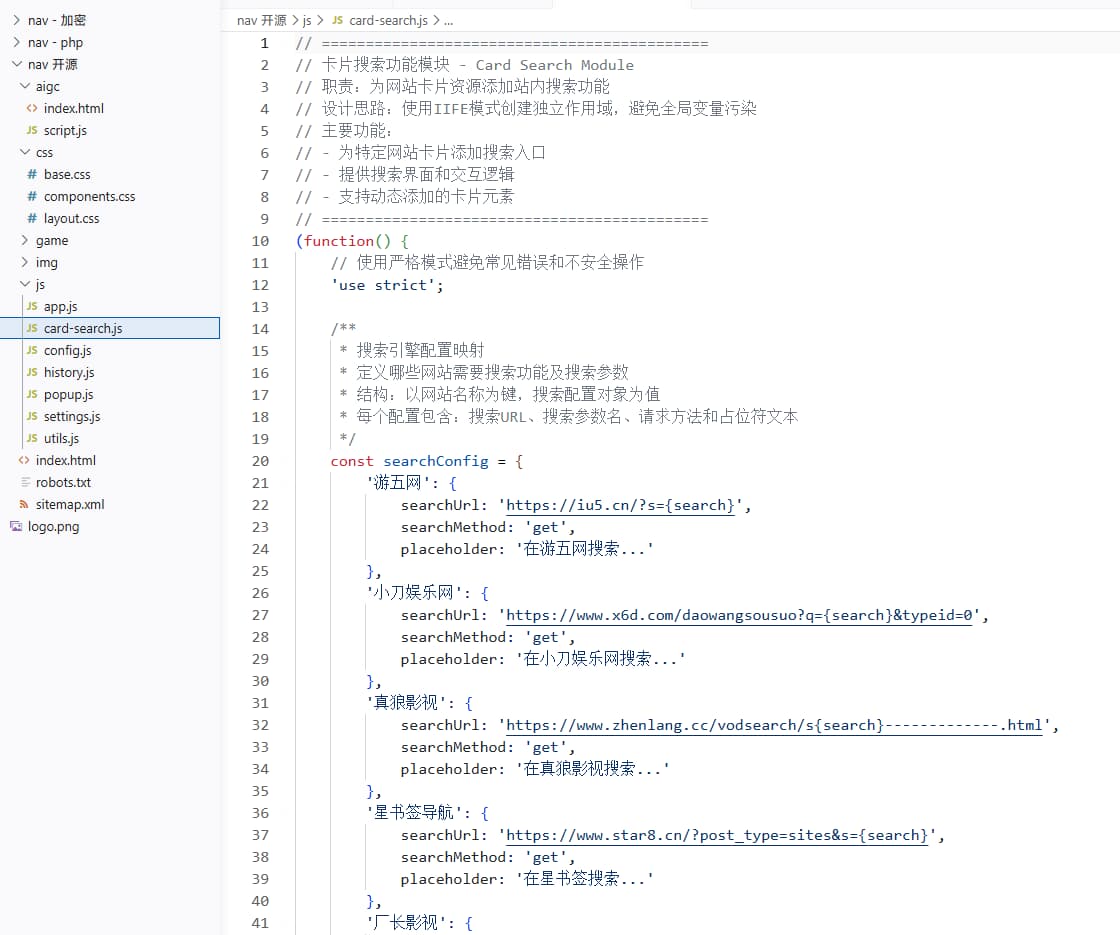Image resolution: width=1120 pixels, height=935 pixels.
Task: Click the 'use strict' string on line 12
Action: 383,285
